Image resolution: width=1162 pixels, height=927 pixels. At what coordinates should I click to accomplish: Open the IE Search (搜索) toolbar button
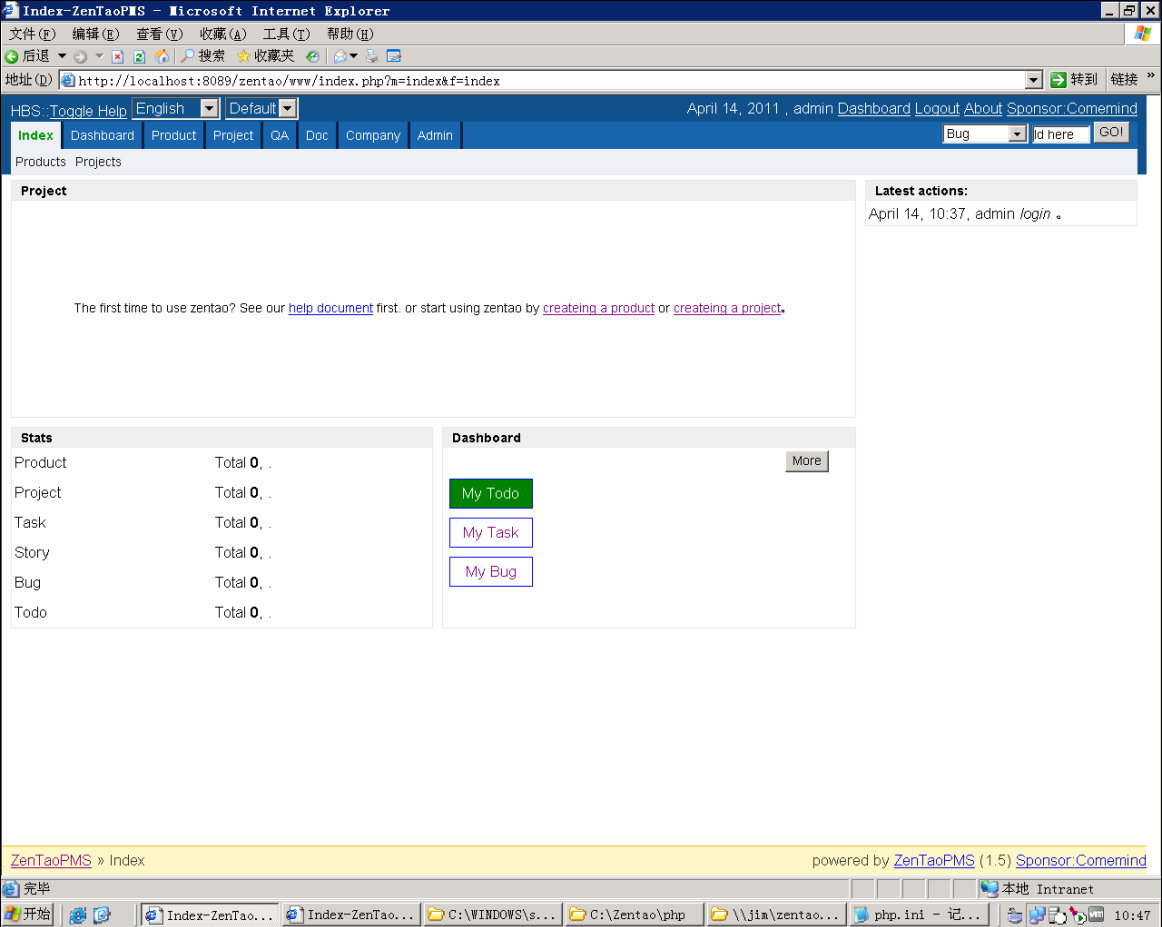point(202,56)
